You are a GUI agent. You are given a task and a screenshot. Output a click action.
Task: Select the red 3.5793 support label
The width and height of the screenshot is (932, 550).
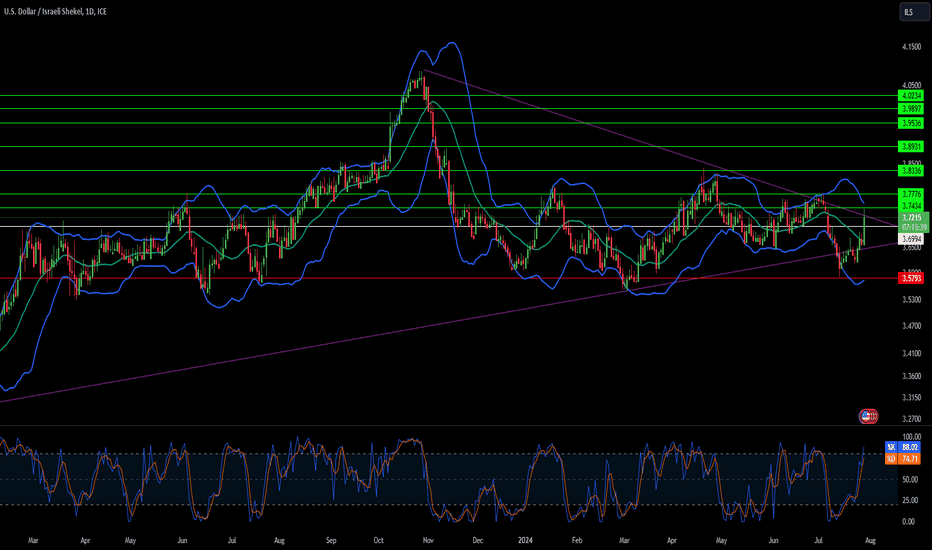tap(911, 278)
